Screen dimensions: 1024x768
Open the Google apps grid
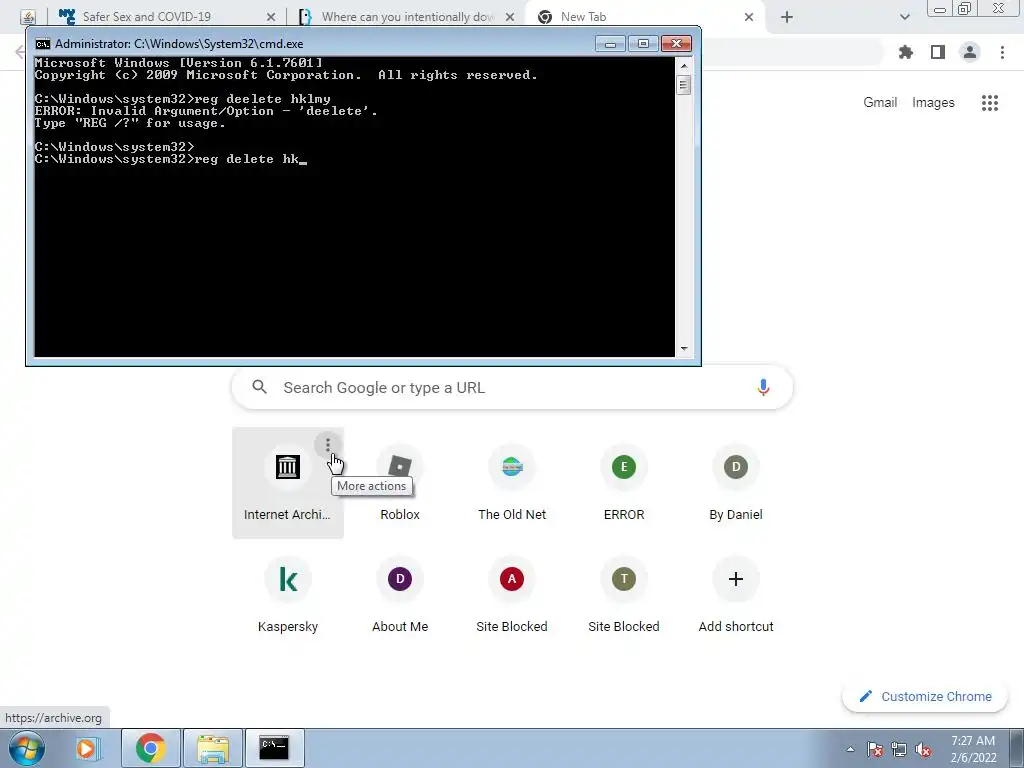click(x=989, y=103)
